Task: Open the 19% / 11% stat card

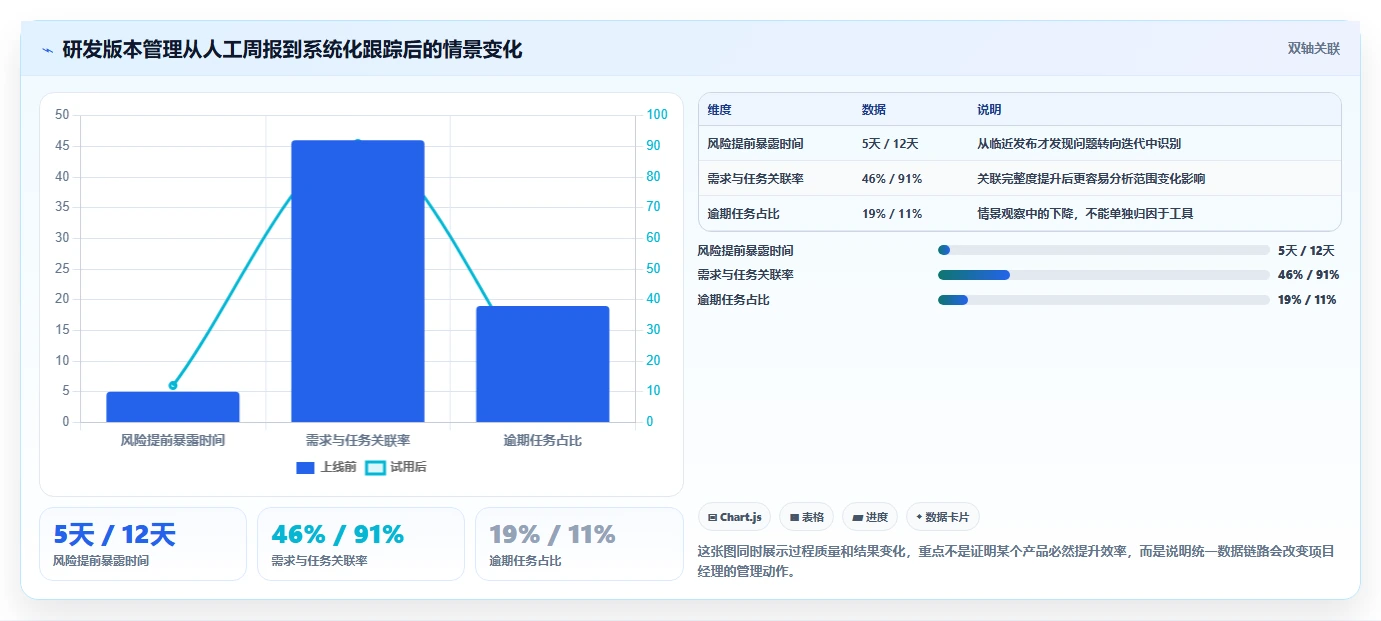Action: 579,544
